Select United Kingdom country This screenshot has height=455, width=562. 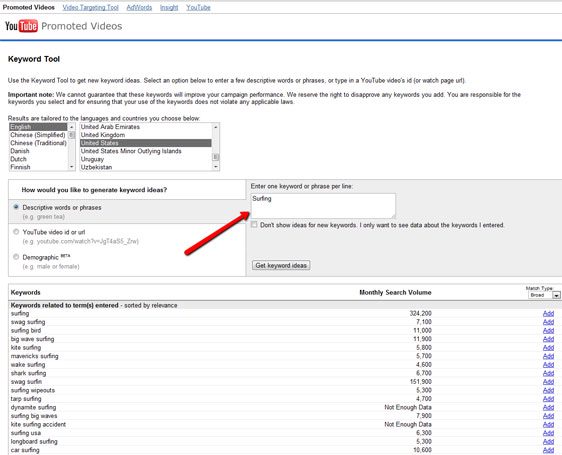coord(146,135)
